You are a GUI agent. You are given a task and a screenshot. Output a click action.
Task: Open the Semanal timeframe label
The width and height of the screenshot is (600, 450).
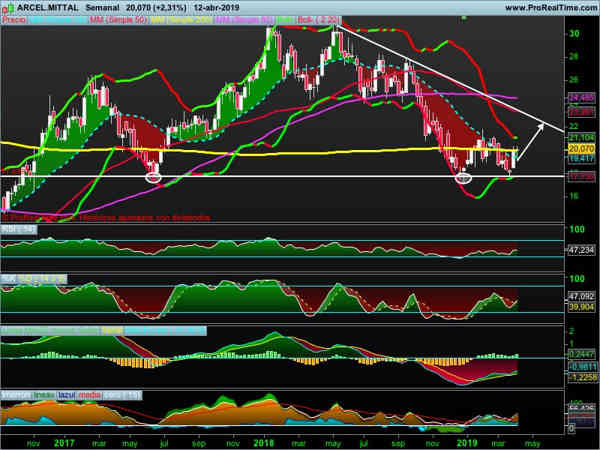pyautogui.click(x=103, y=8)
